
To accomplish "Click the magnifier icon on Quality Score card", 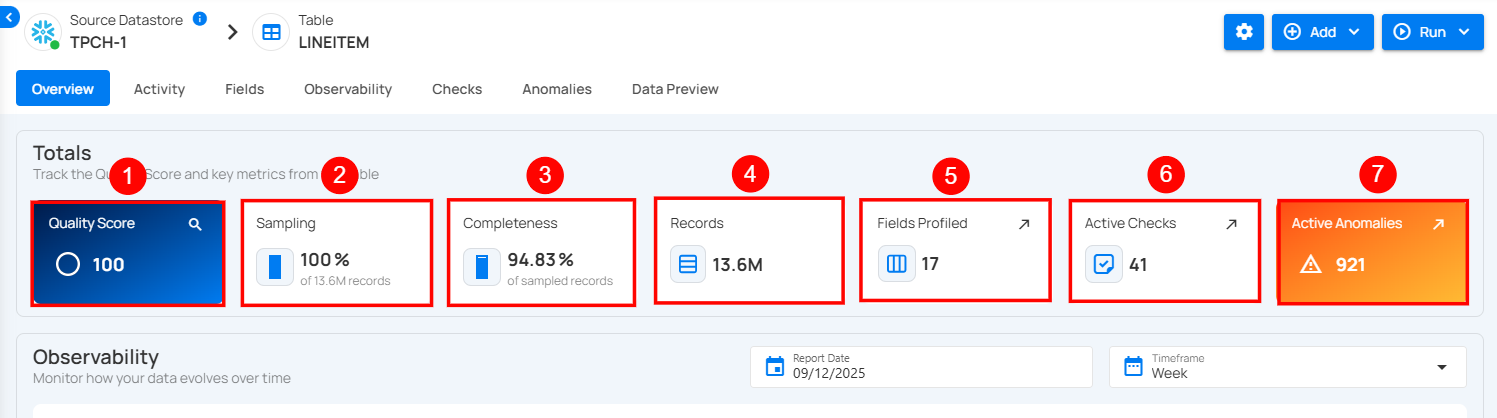I will [x=195, y=225].
